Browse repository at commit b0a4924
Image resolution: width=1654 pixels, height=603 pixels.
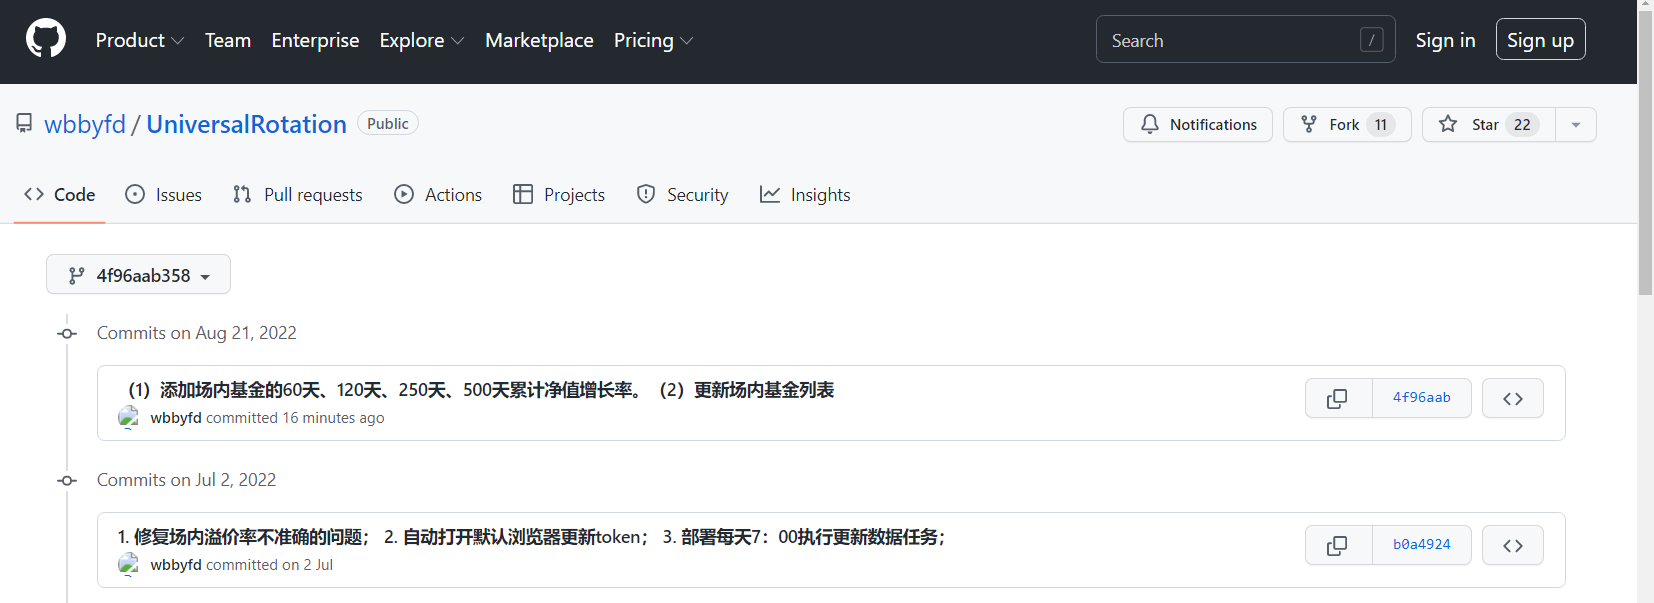1512,545
